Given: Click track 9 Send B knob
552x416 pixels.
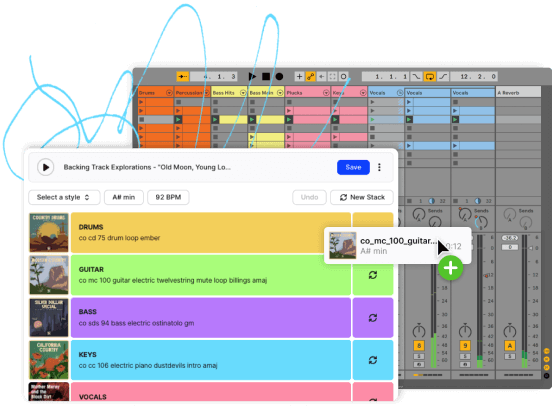Looking at the screenshot, I should coord(481,222).
